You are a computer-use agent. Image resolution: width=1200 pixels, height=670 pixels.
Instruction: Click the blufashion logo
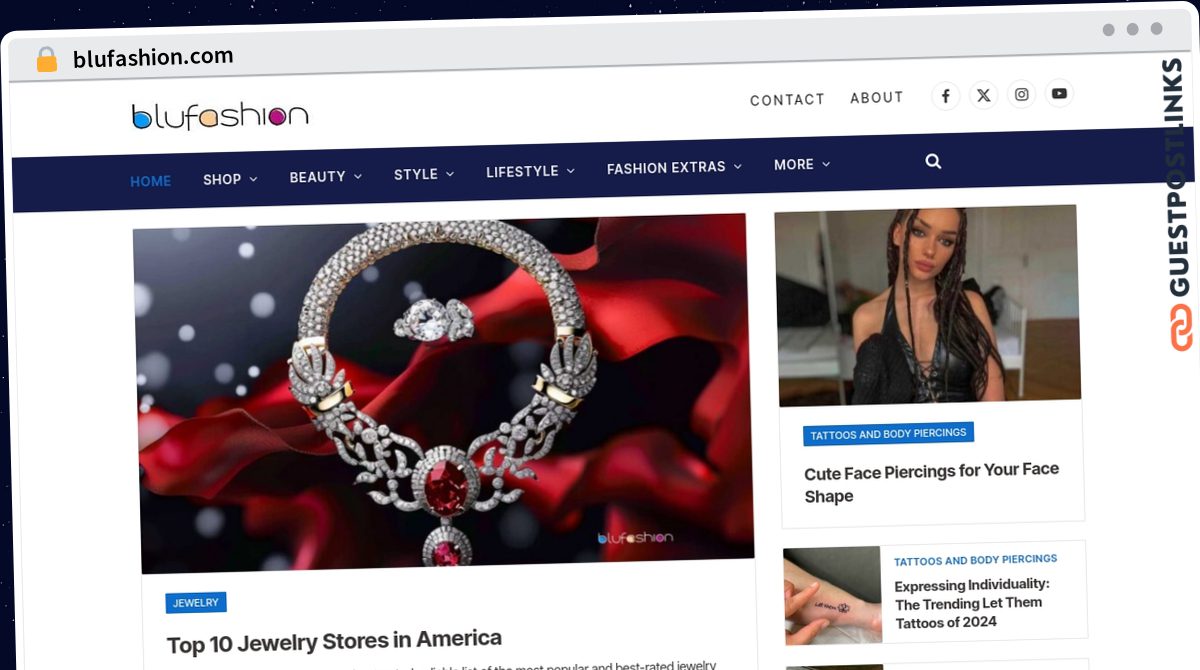tap(220, 116)
